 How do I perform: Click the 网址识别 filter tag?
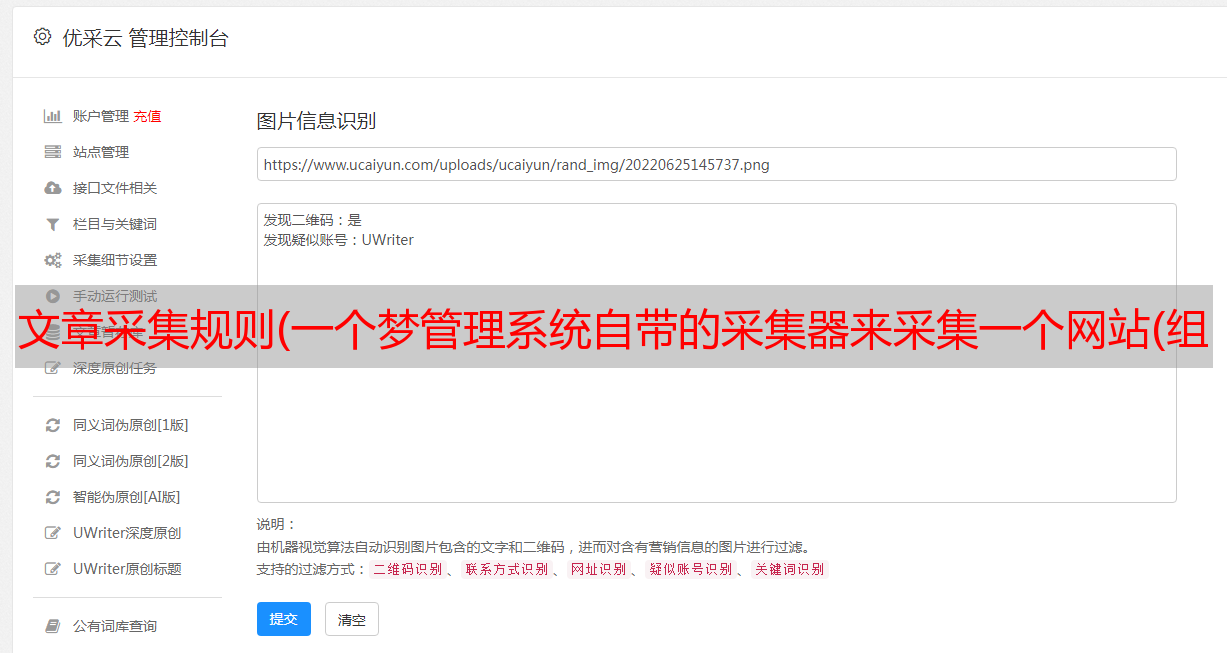coord(599,569)
